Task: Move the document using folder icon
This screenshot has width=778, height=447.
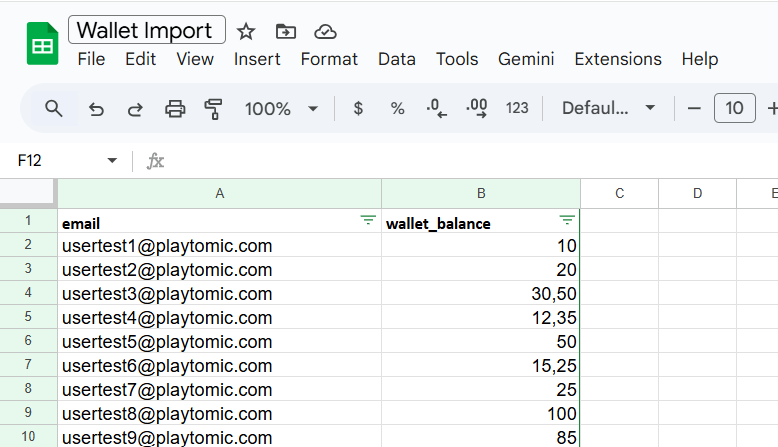Action: [285, 32]
